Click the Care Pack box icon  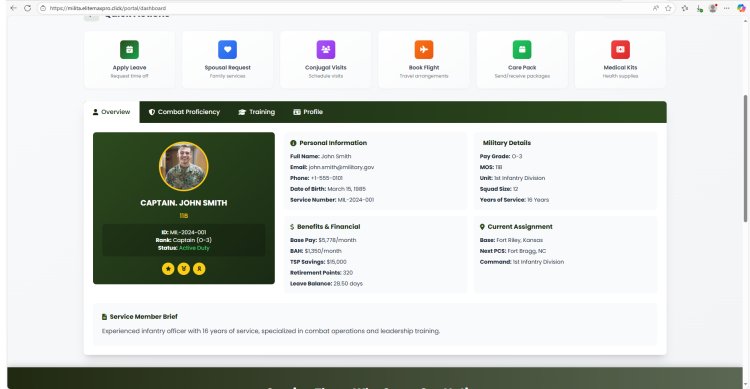tap(522, 49)
